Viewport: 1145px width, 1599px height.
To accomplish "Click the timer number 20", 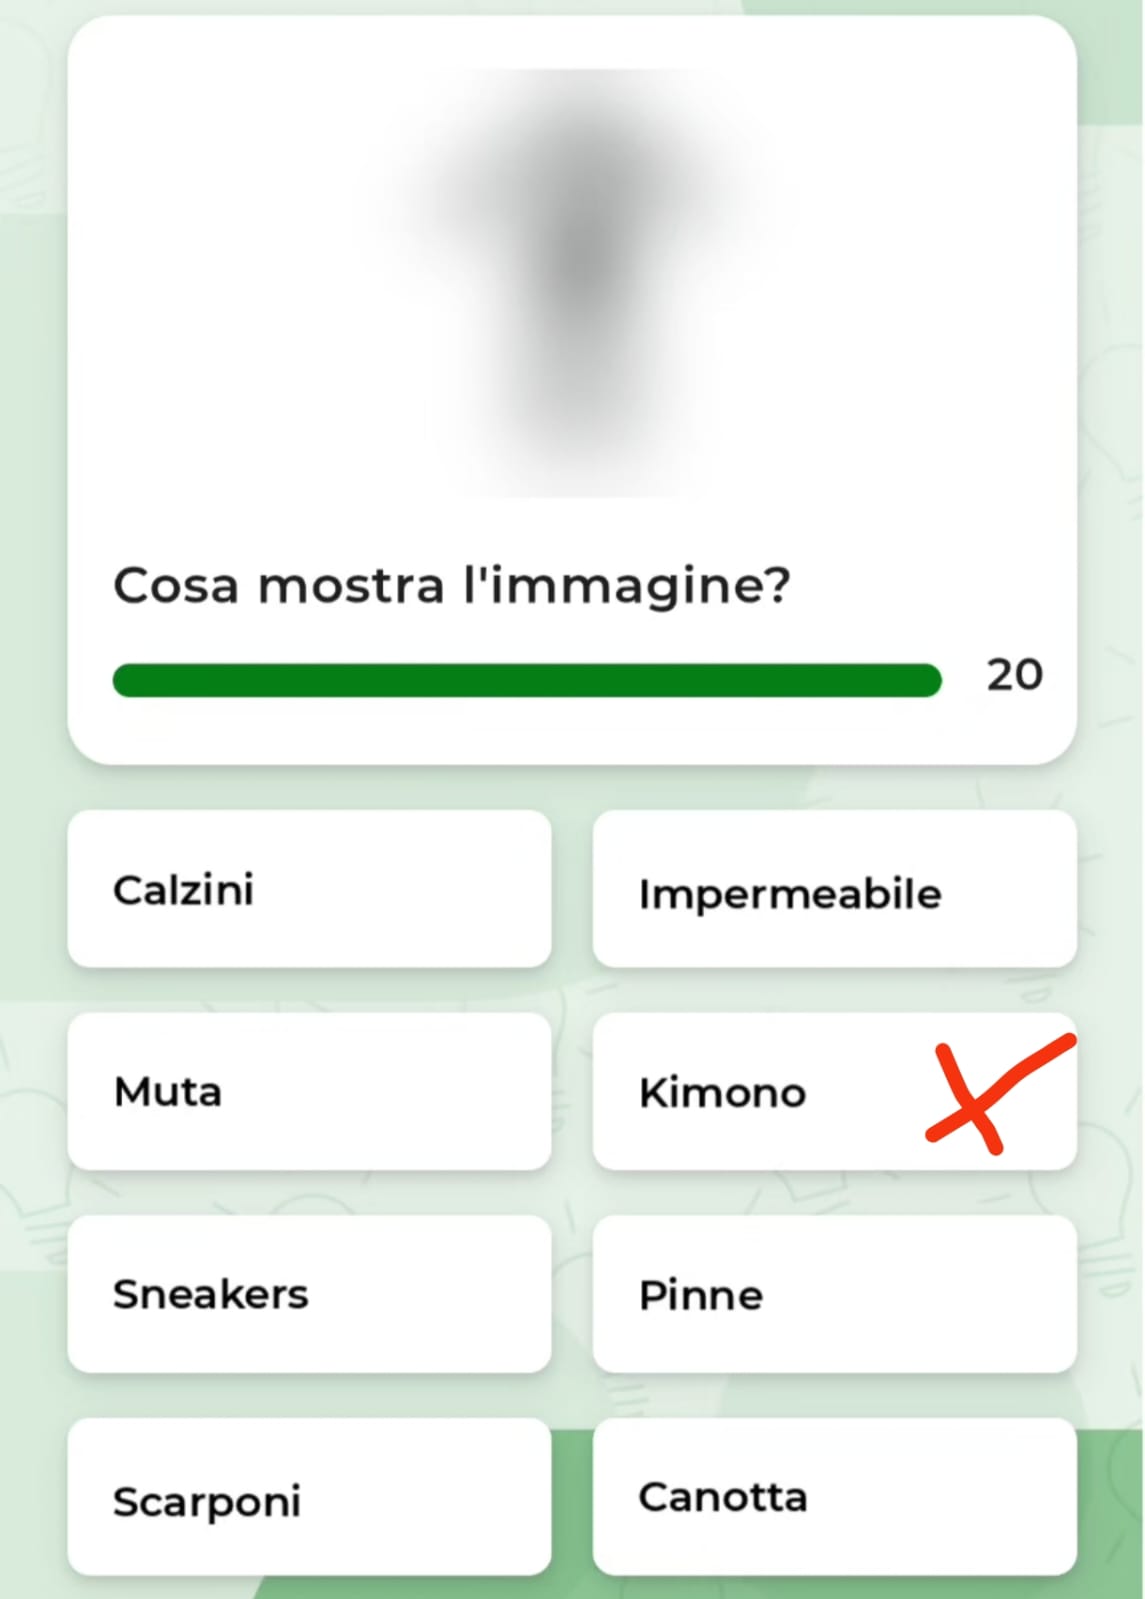I will [1014, 675].
